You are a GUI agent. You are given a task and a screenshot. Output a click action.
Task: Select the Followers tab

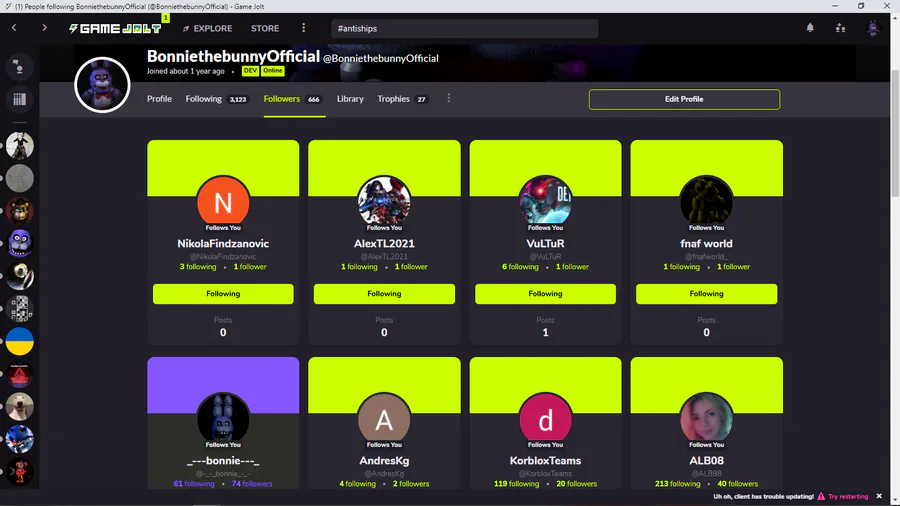292,99
